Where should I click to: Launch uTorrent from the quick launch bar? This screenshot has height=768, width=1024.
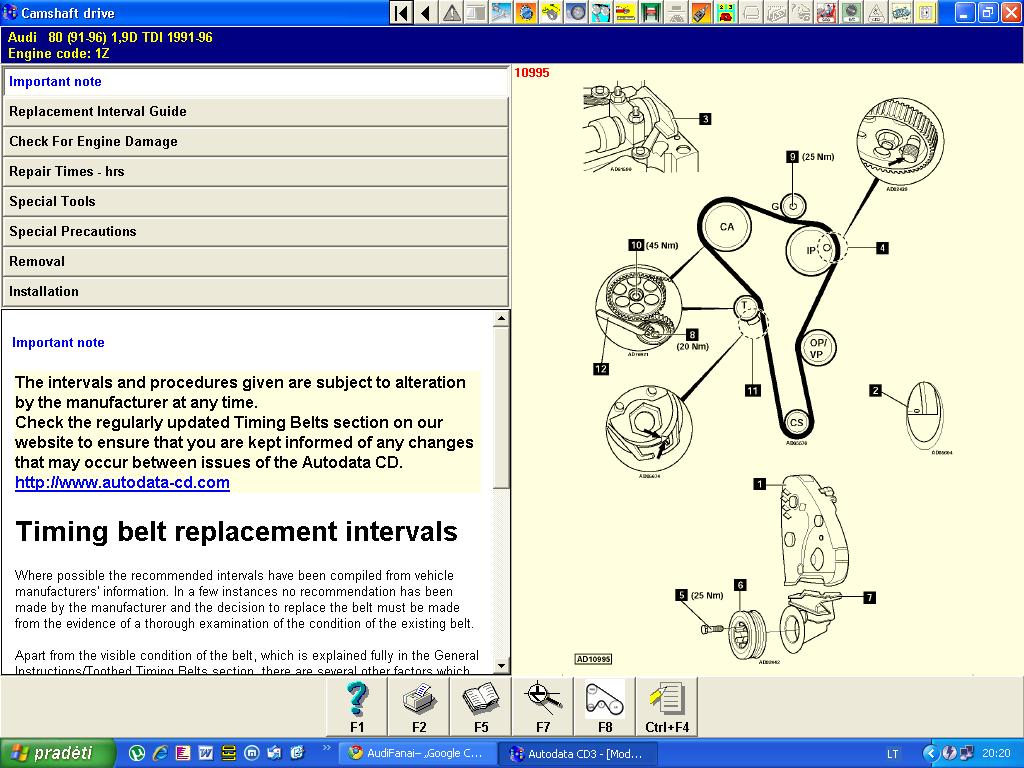pyautogui.click(x=136, y=754)
